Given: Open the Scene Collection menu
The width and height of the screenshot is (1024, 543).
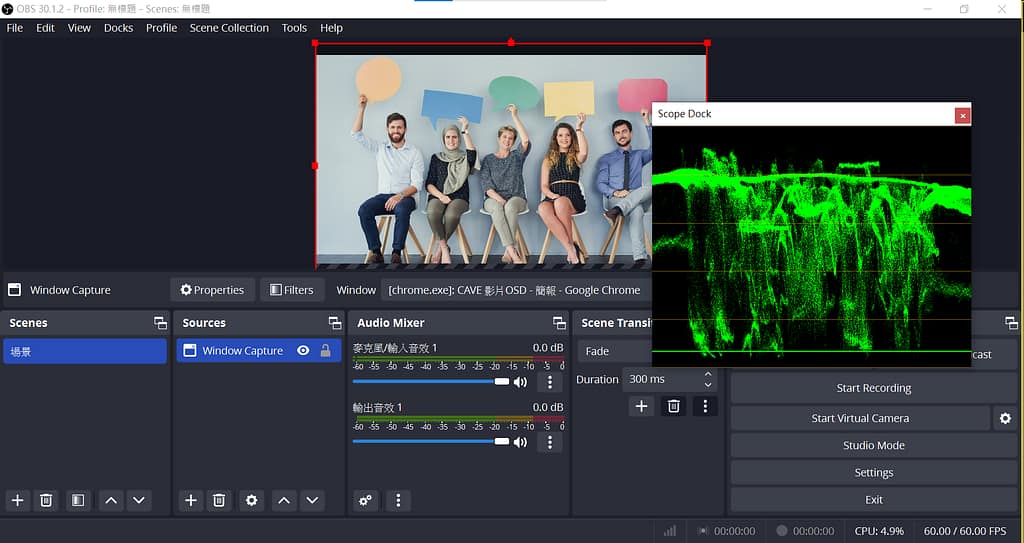Looking at the screenshot, I should (229, 28).
